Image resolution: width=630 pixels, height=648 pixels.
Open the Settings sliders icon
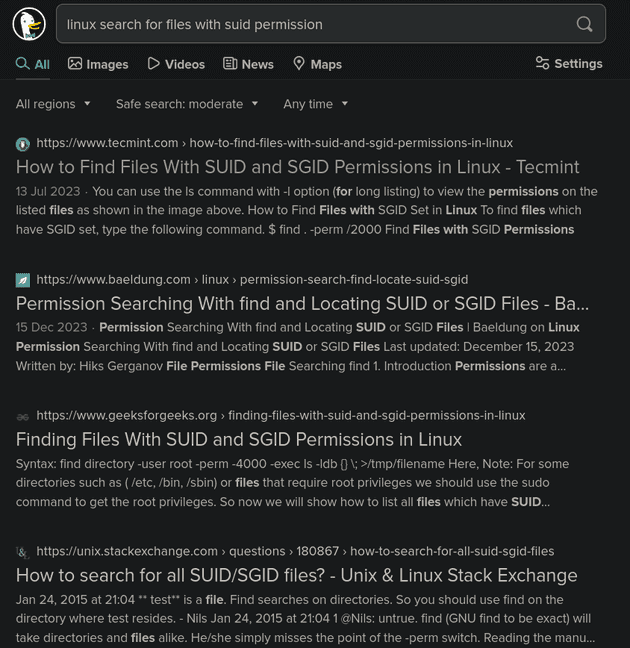click(542, 63)
